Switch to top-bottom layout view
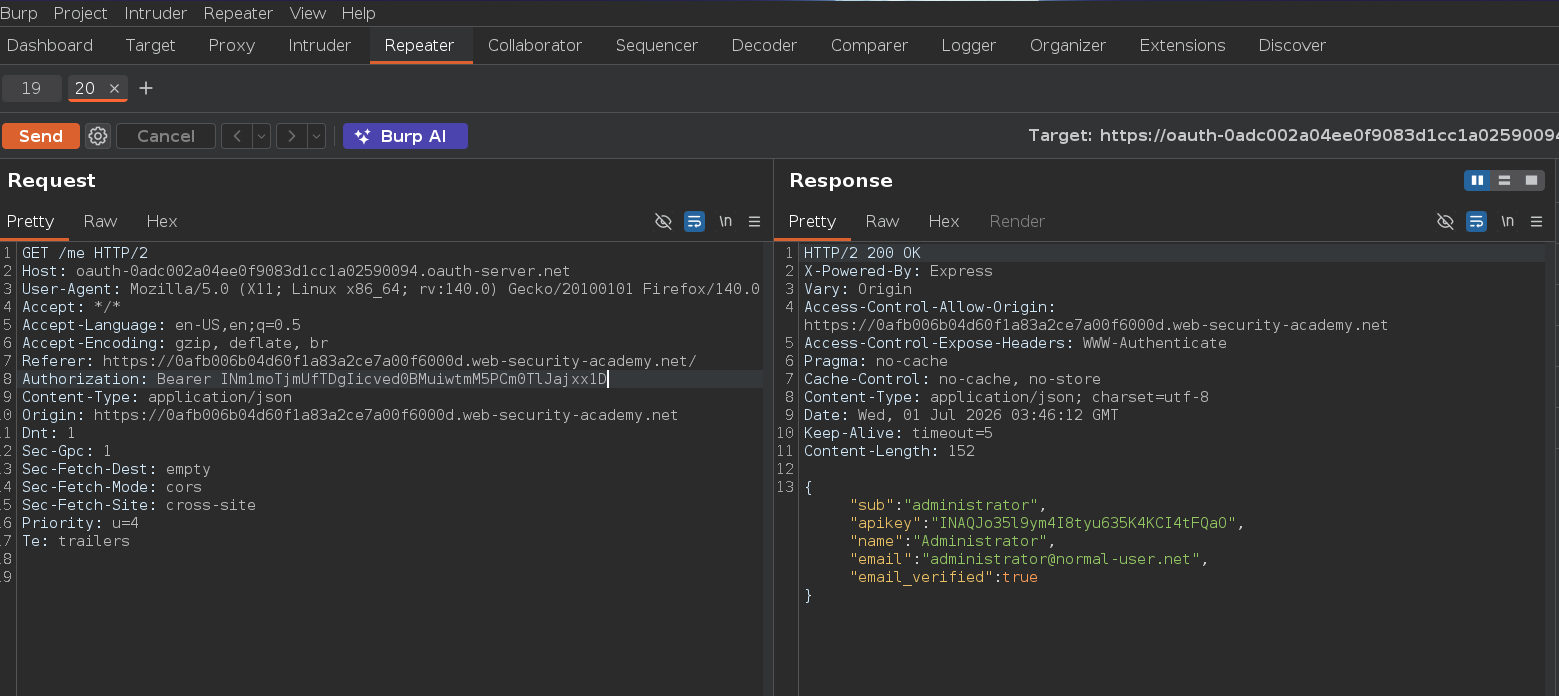 1504,180
